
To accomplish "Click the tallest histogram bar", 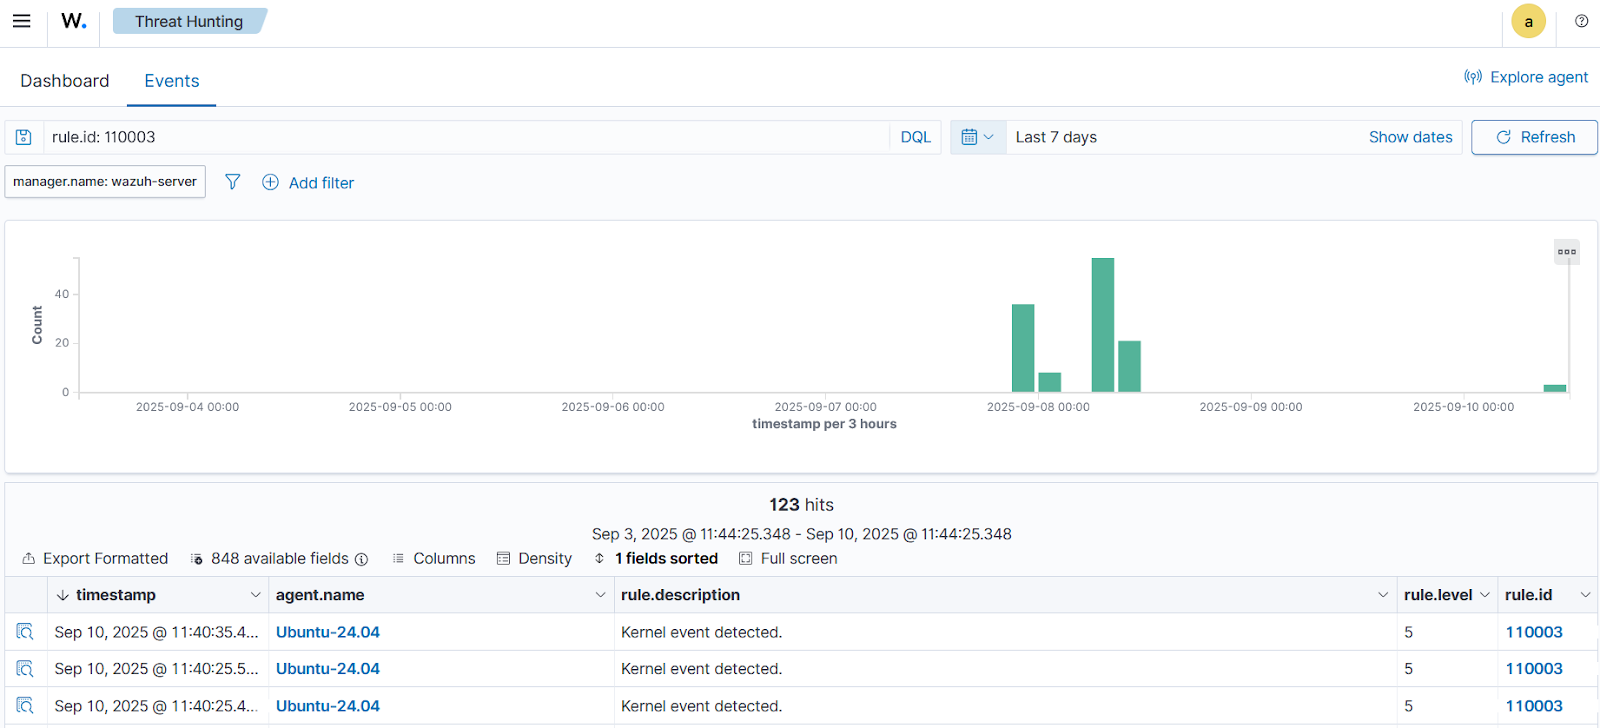I will coord(1102,325).
